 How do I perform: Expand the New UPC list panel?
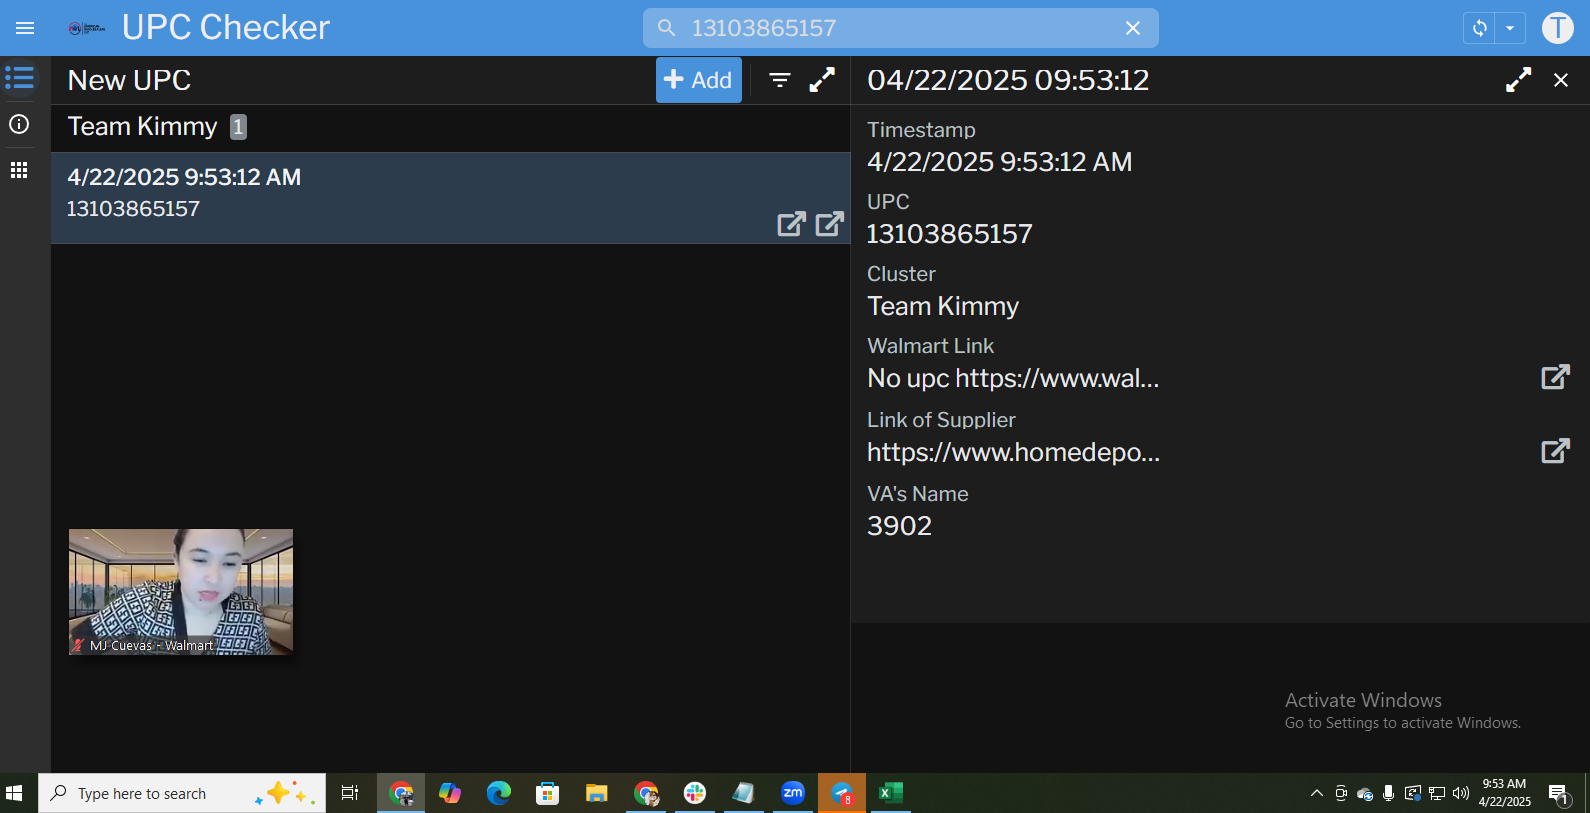point(822,80)
